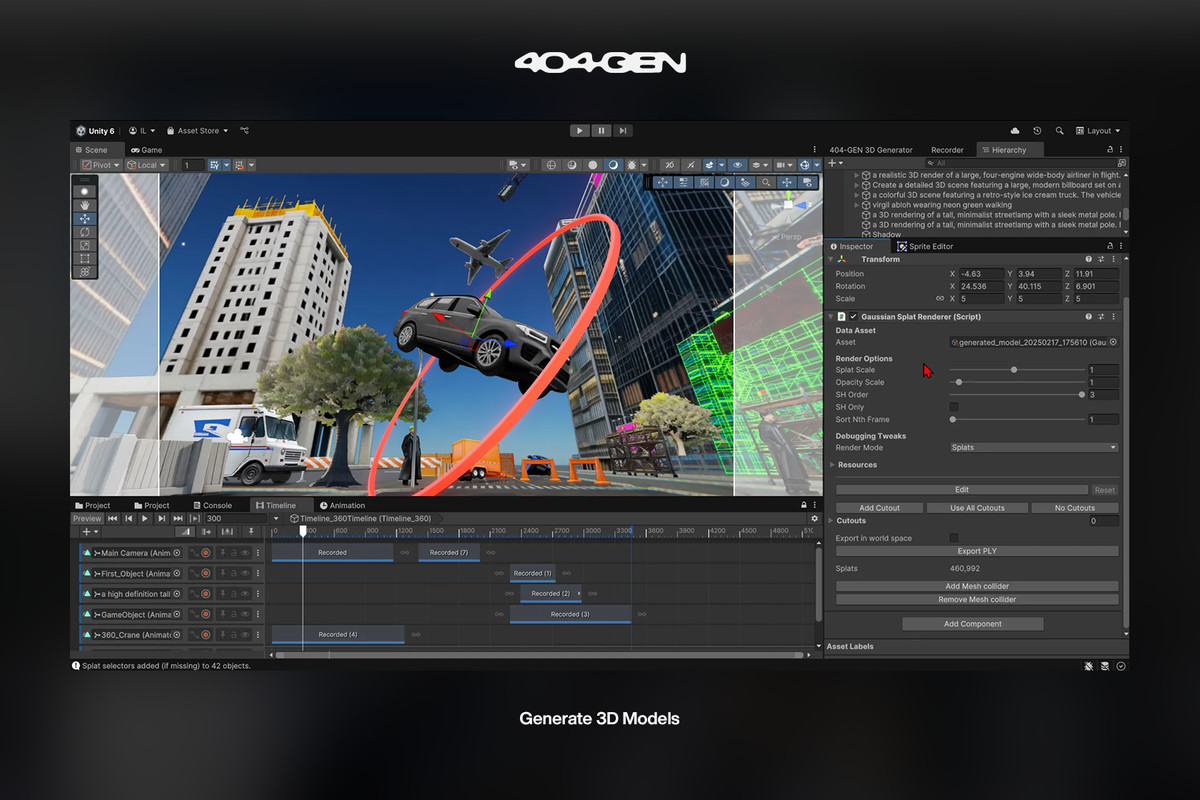Switch to the Game tab
The height and width of the screenshot is (800, 1200).
(146, 150)
